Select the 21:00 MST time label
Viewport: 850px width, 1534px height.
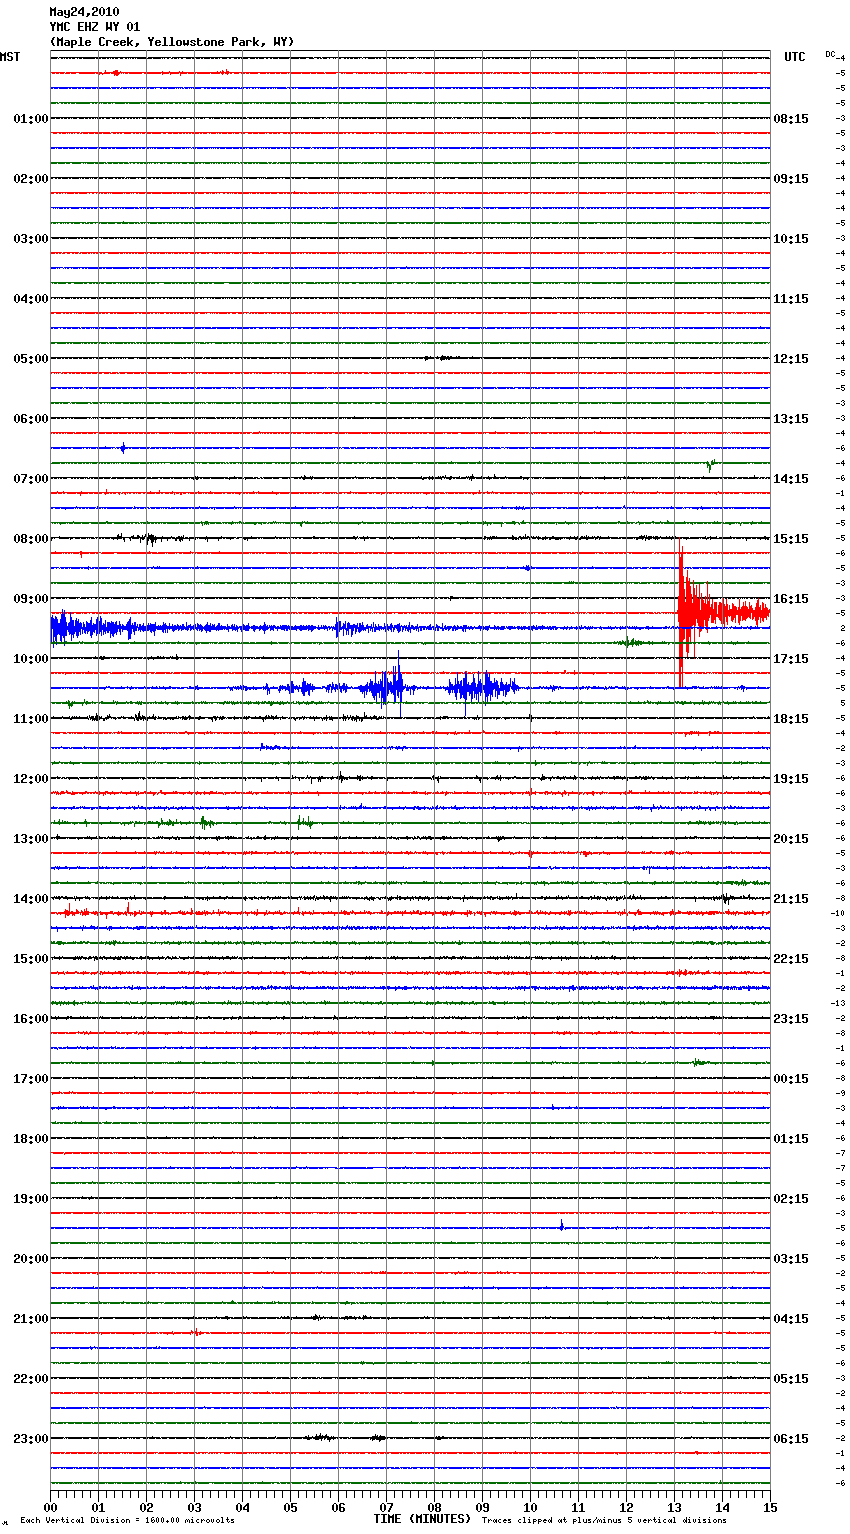[x=31, y=1319]
